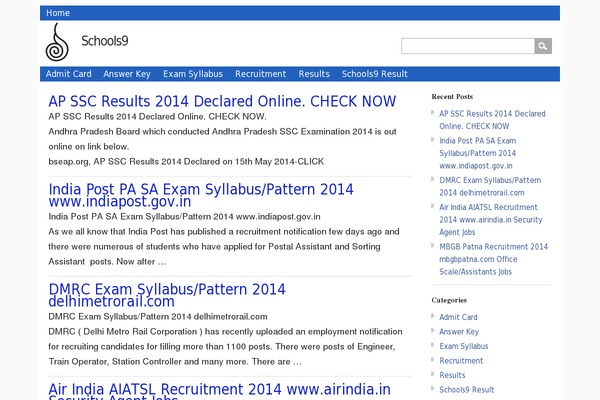Image resolution: width=600 pixels, height=400 pixels.
Task: Open India Post PA SA Exam Syllabus headline
Action: pyautogui.click(x=201, y=195)
